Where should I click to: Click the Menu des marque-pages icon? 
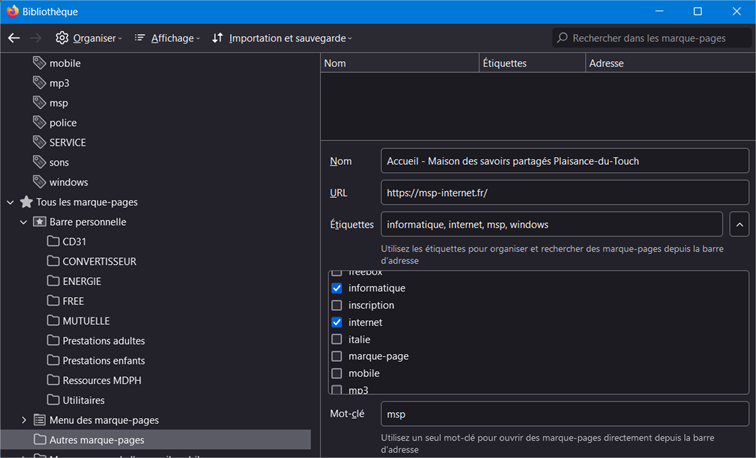pyautogui.click(x=40, y=420)
